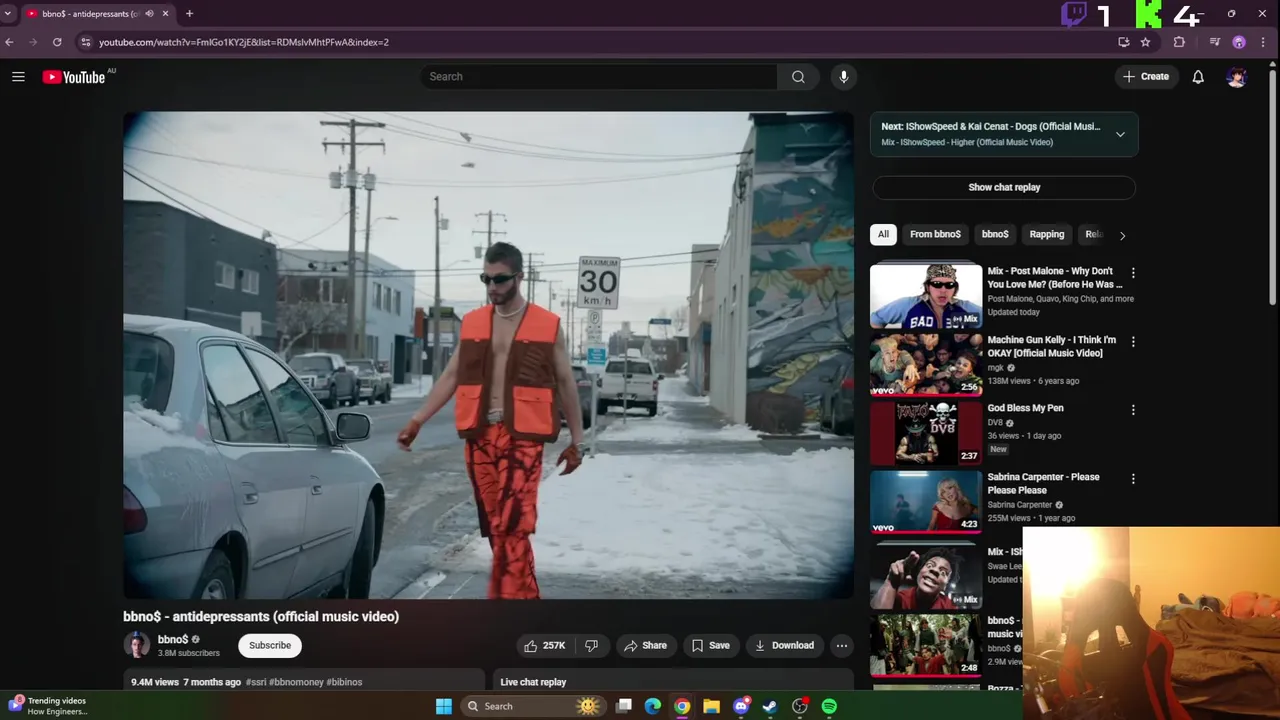
Task: Bookmark this page with star icon
Action: 1146,42
